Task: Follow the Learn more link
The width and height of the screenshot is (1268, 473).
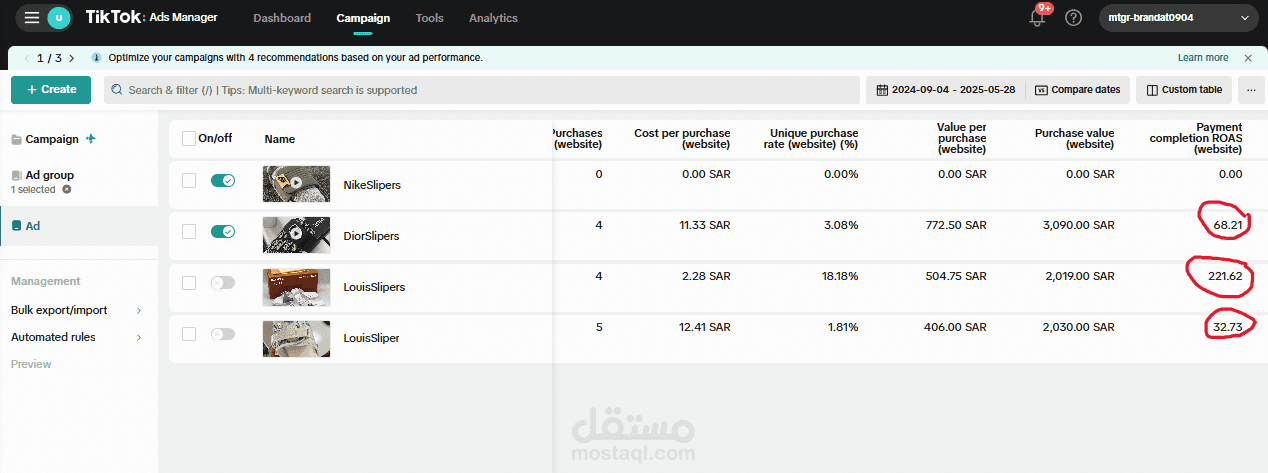Action: 1203,58
